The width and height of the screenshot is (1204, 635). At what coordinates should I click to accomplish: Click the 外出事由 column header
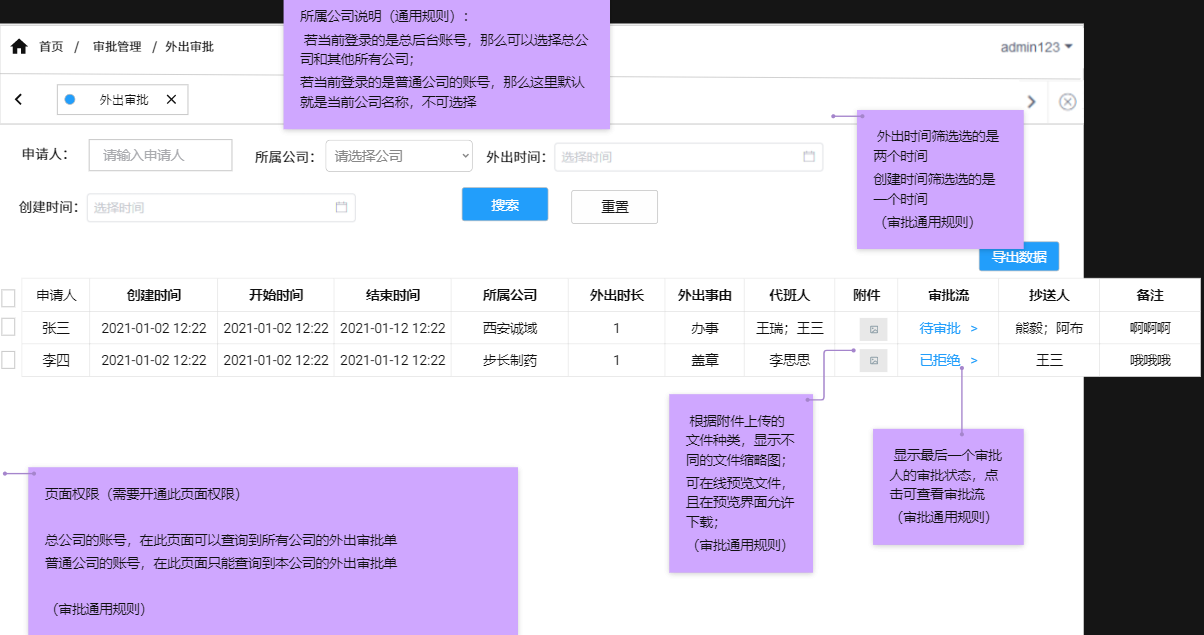tap(705, 295)
